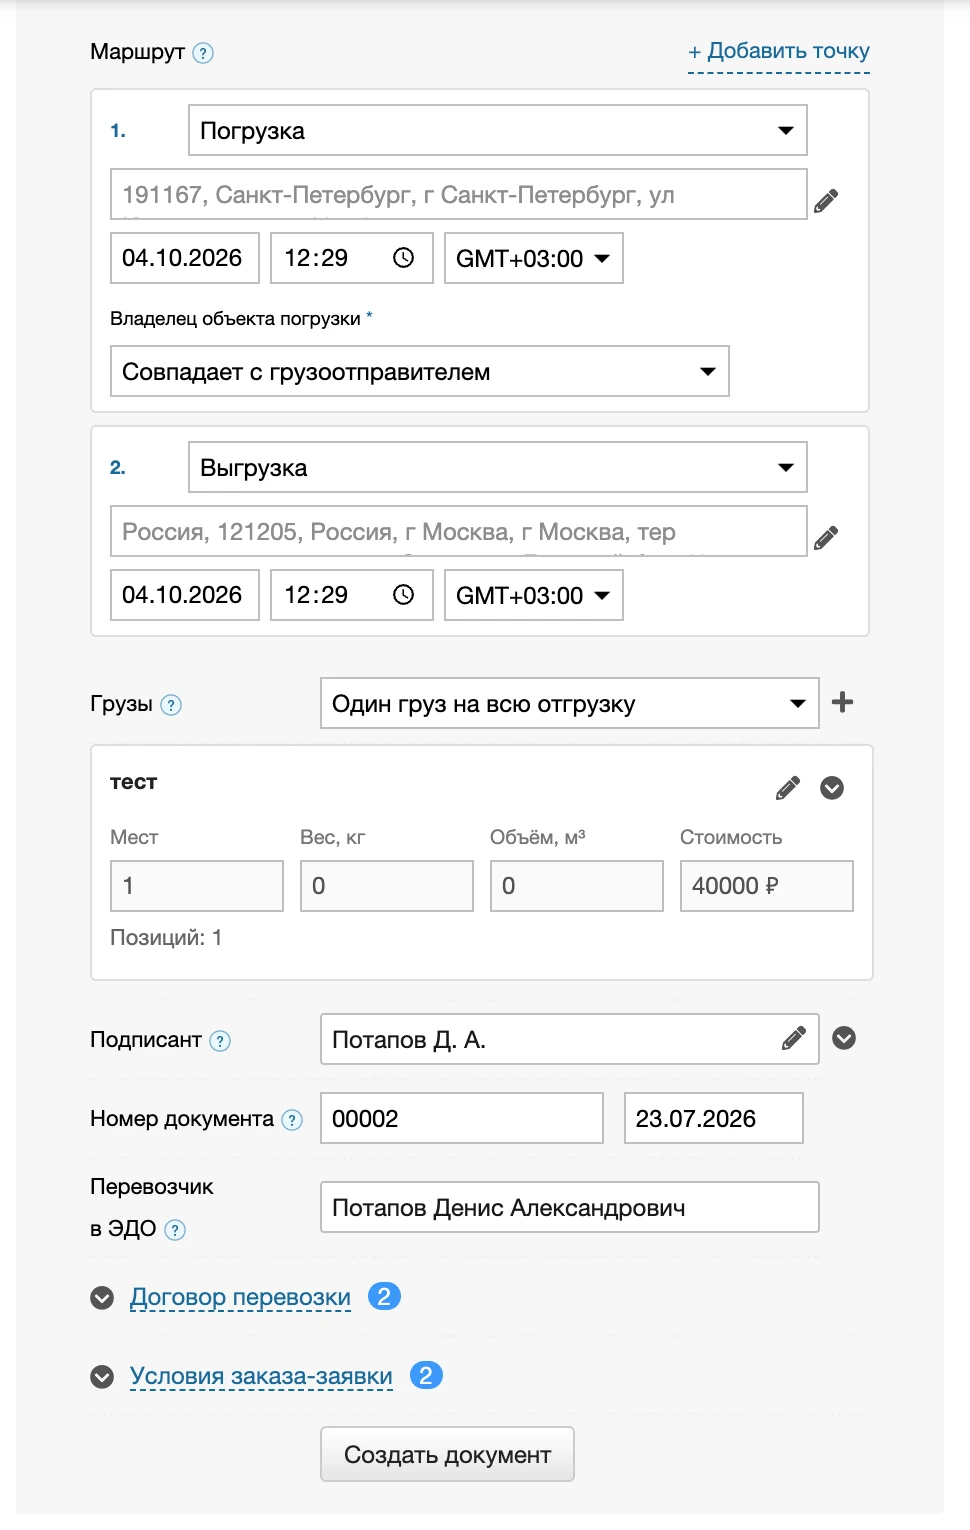Click the Добавить точку link
The width and height of the screenshot is (970, 1530).
click(779, 51)
